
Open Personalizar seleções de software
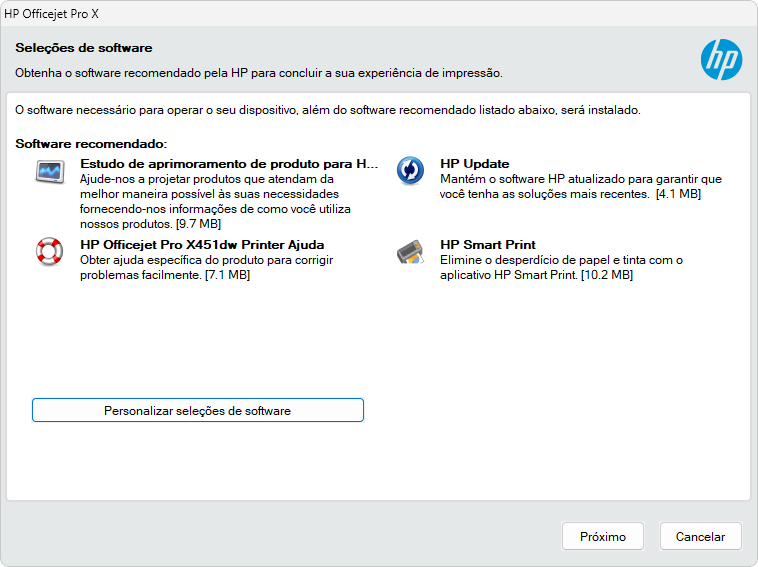[x=198, y=410]
